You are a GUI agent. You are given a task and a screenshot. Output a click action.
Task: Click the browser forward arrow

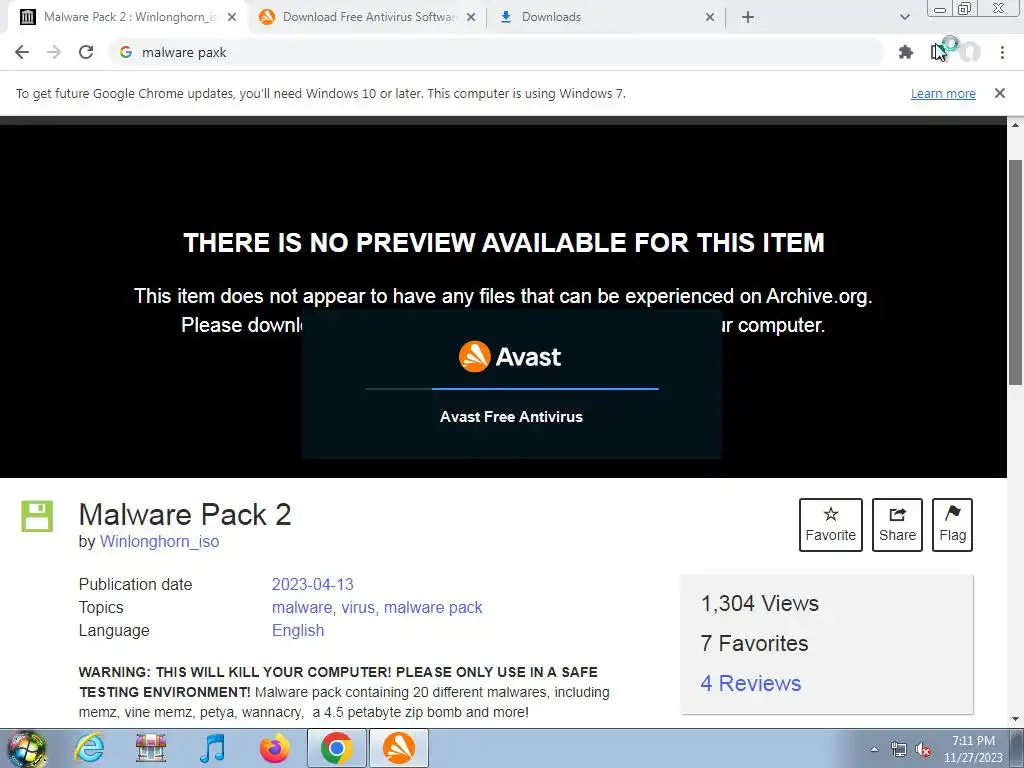(54, 52)
